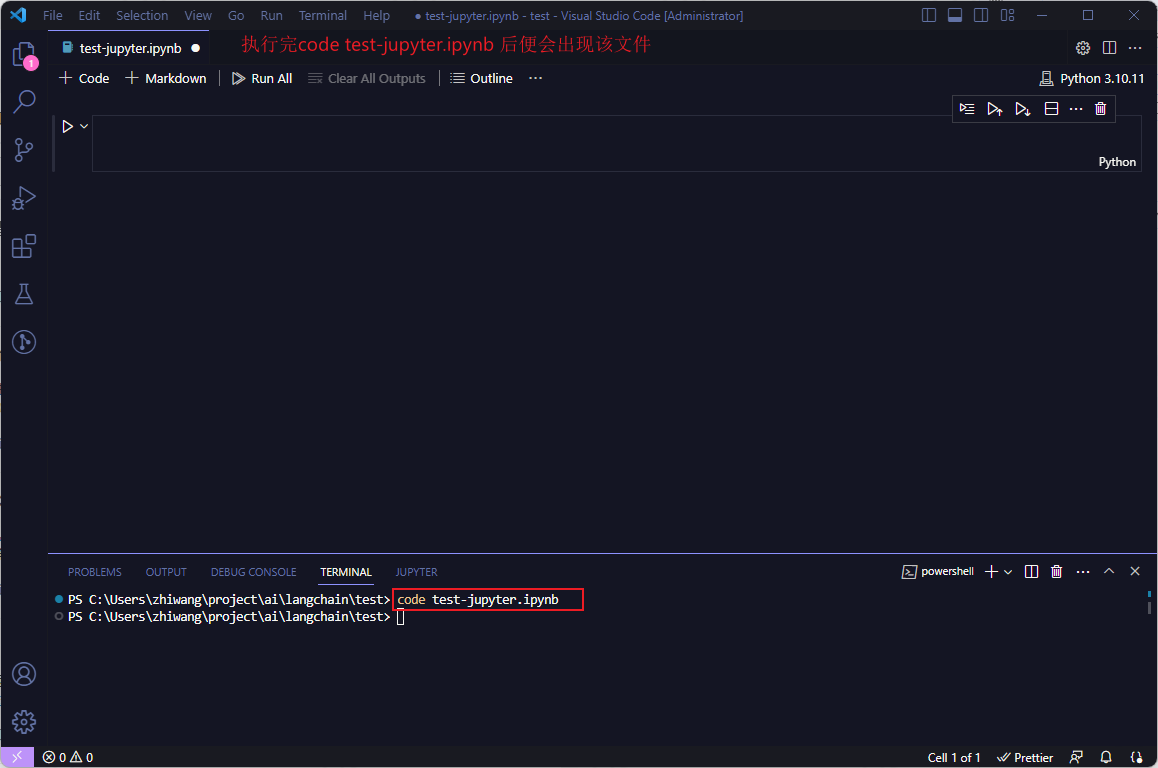Switch to the OUTPUT panel tab
The height and width of the screenshot is (768, 1158).
tap(166, 572)
